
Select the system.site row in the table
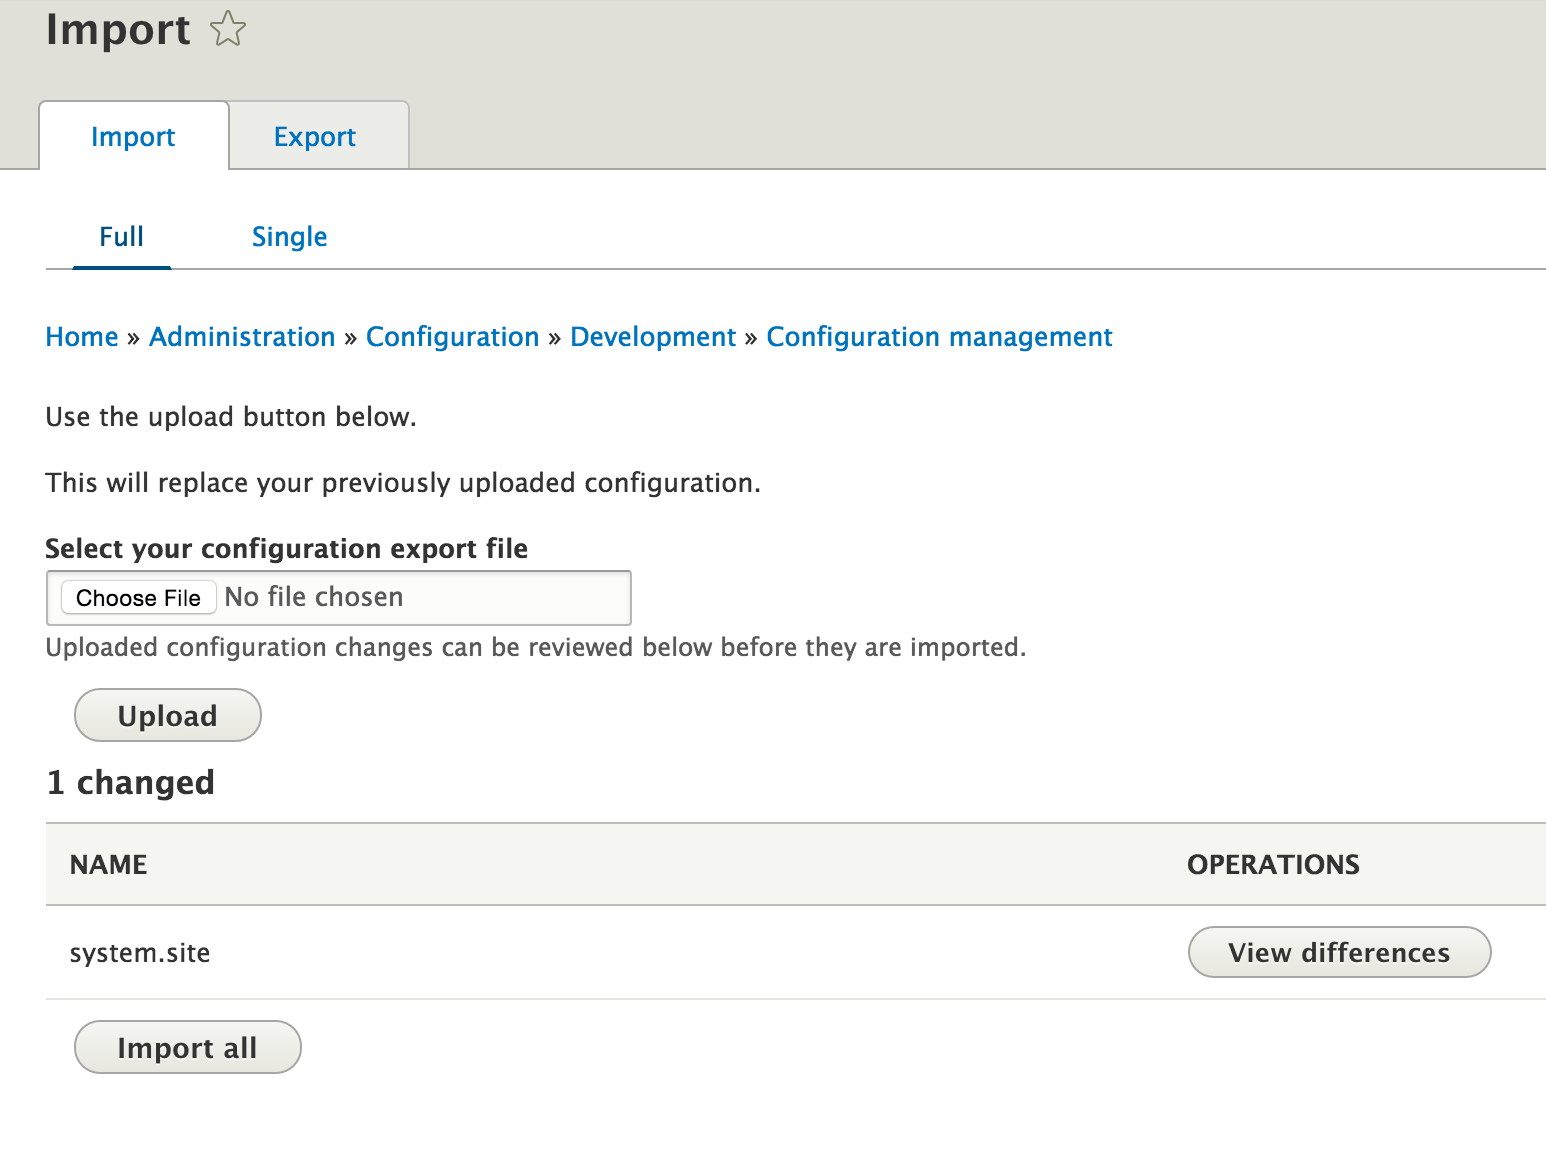tap(140, 952)
